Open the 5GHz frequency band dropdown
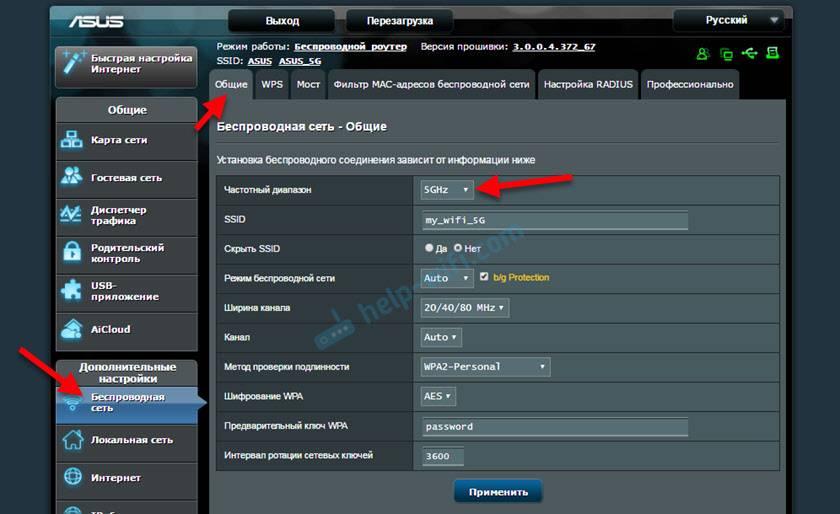 (x=447, y=189)
